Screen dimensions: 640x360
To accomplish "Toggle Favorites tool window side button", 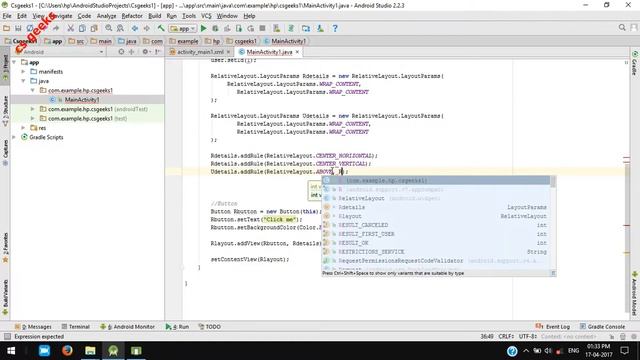I will click(5, 247).
